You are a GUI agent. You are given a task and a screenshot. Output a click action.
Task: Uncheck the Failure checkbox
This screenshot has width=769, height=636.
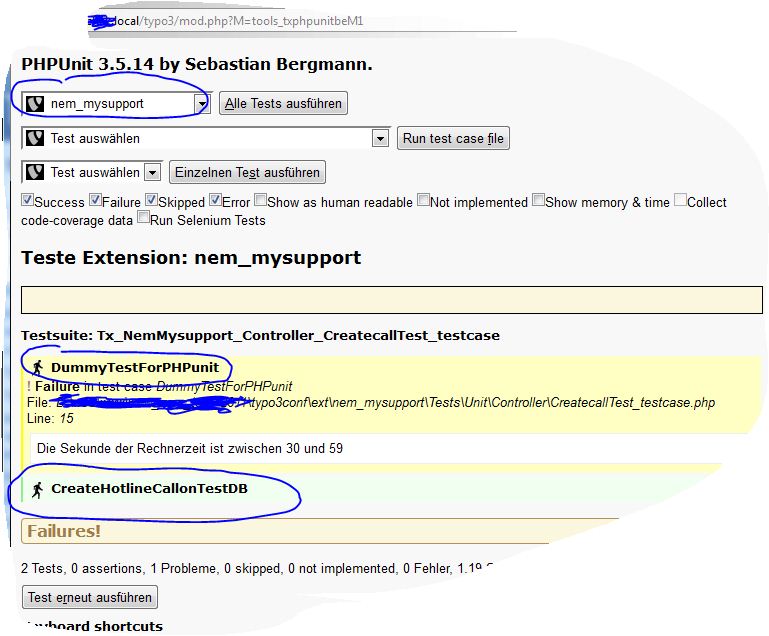click(95, 200)
